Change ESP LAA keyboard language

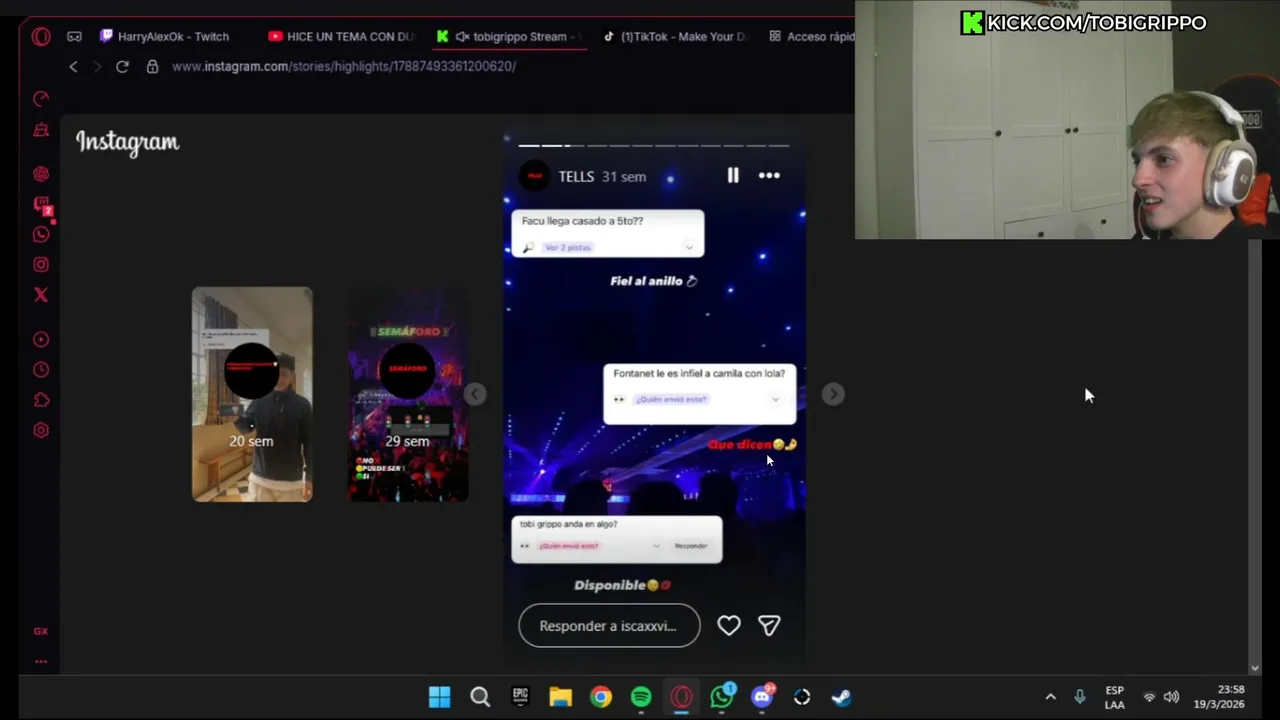pos(1114,697)
